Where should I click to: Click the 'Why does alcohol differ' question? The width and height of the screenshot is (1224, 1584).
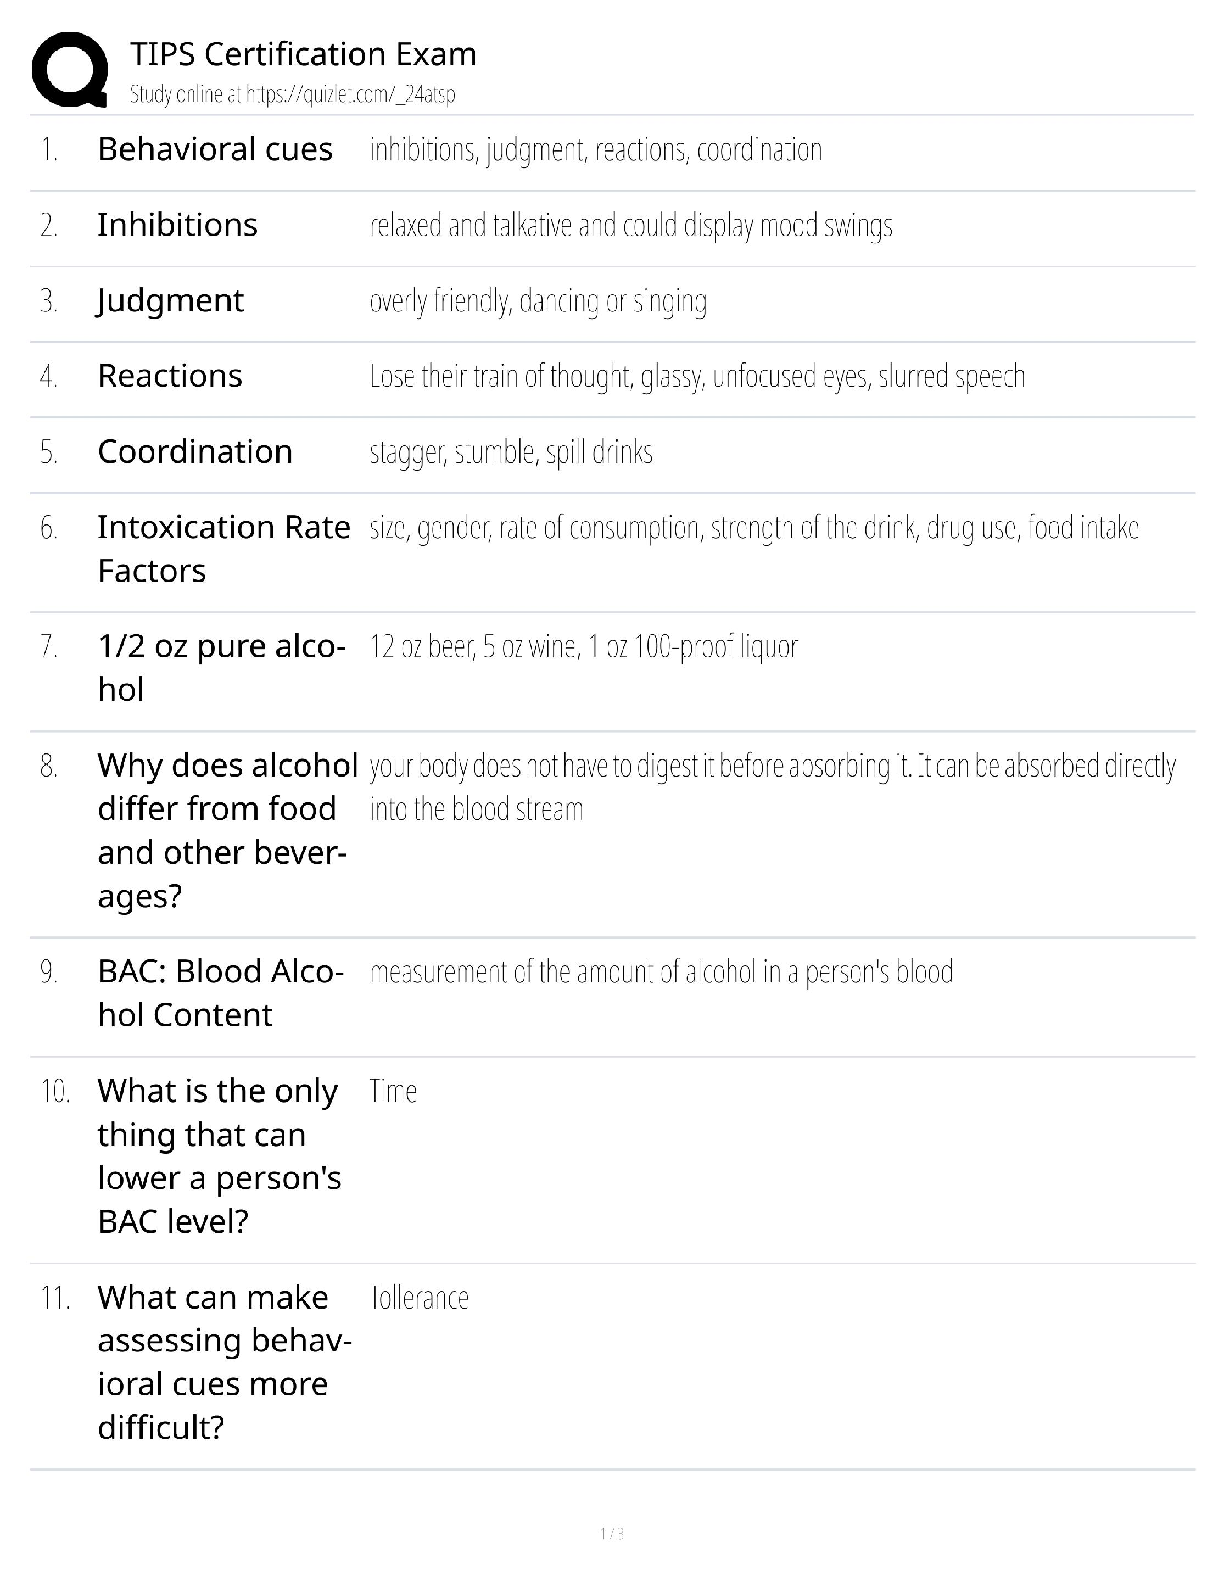227,830
